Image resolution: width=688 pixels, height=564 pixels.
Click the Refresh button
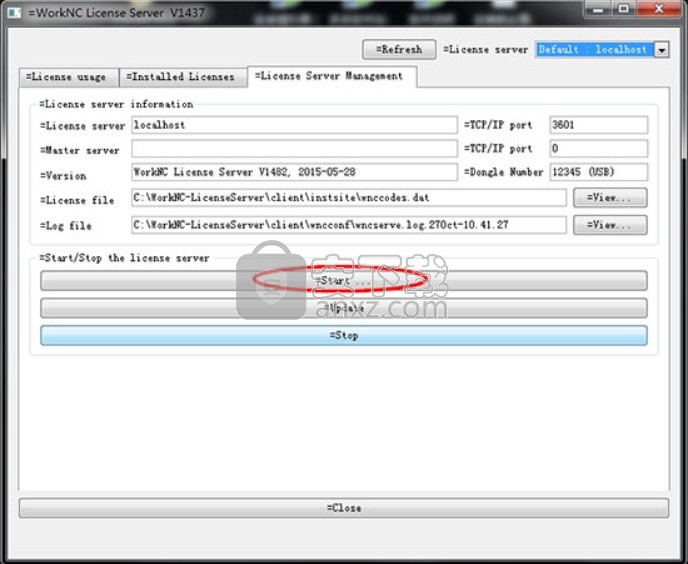(x=399, y=49)
